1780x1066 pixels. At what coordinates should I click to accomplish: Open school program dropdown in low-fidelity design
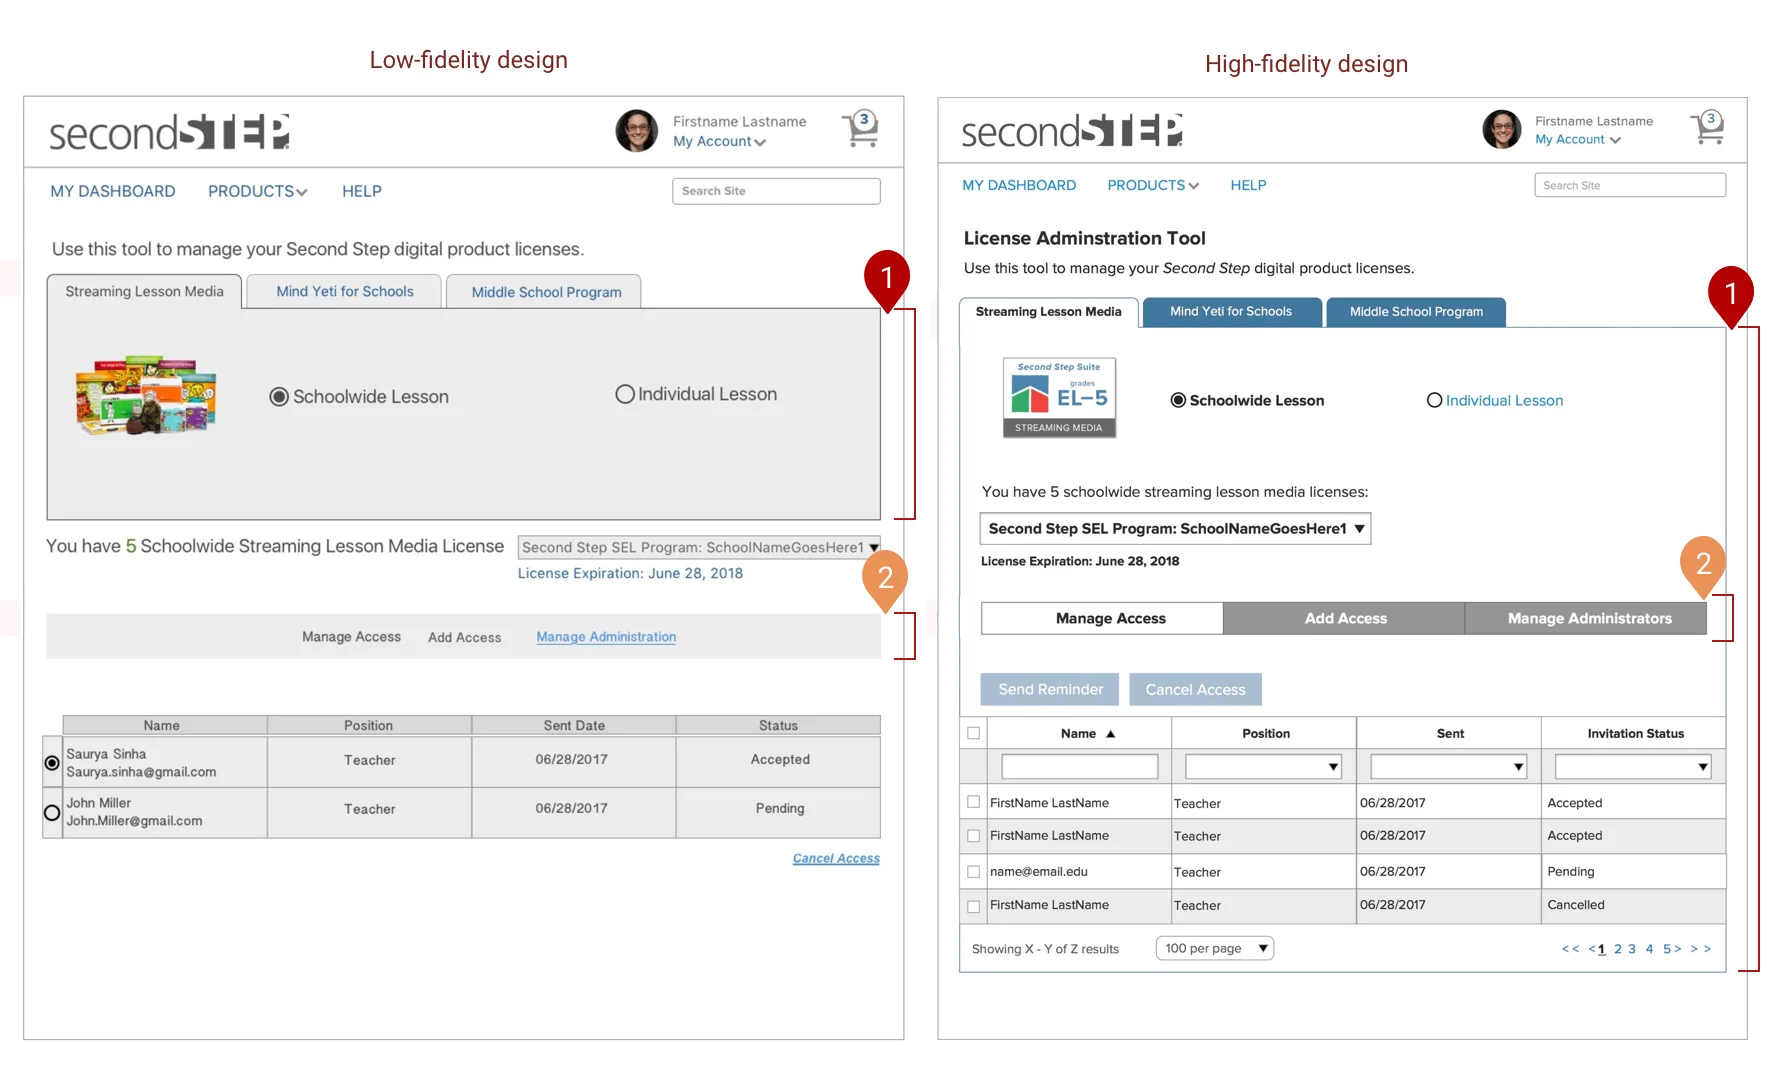[699, 547]
